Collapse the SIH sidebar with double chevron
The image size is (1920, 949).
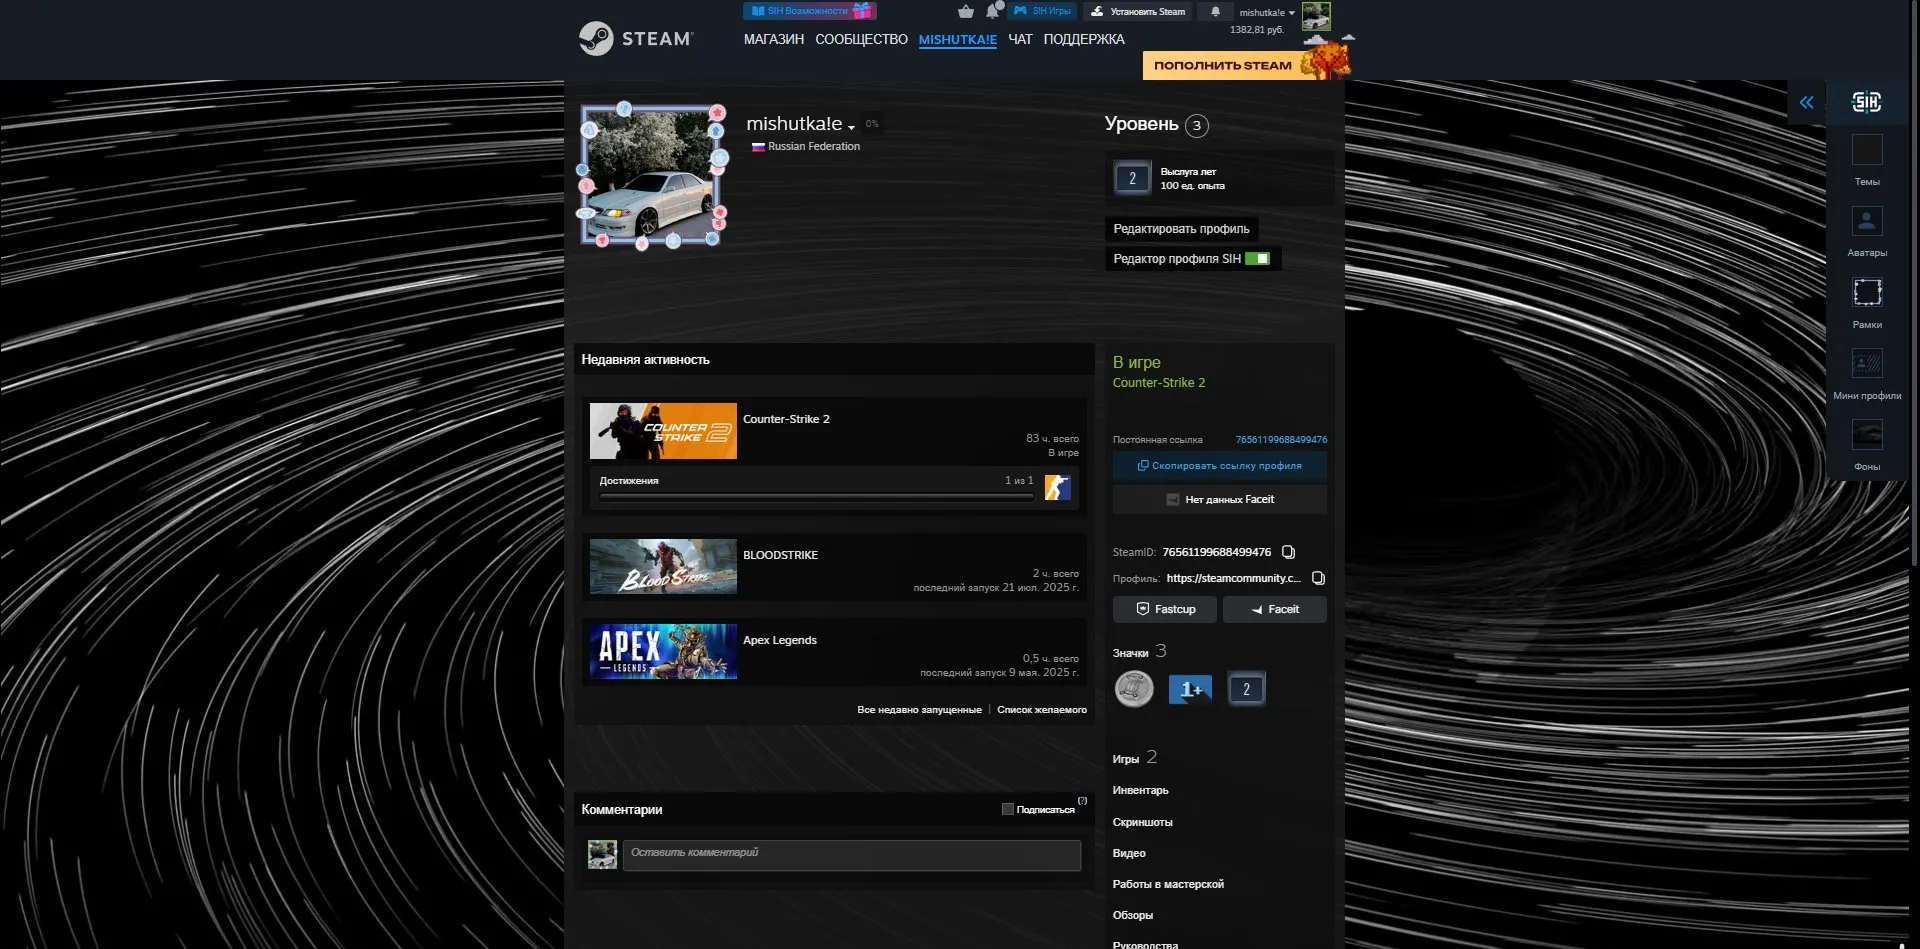coord(1806,102)
